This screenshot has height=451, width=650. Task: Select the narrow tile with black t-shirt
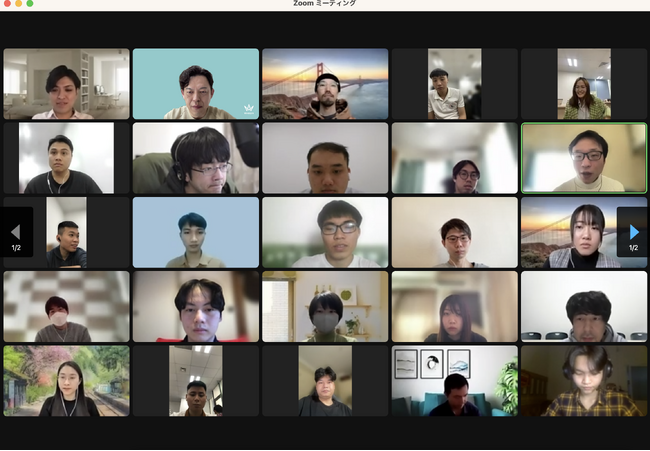(x=325, y=381)
